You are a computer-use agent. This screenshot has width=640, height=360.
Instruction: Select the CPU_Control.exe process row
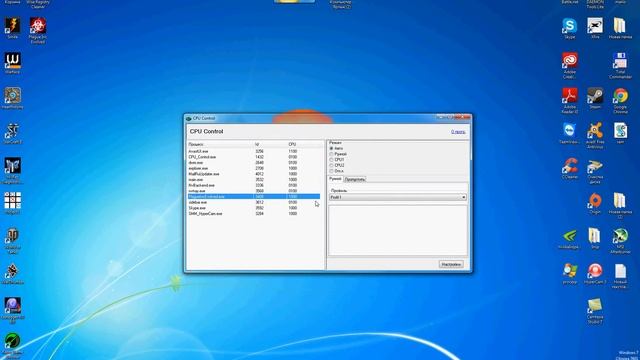[253, 157]
